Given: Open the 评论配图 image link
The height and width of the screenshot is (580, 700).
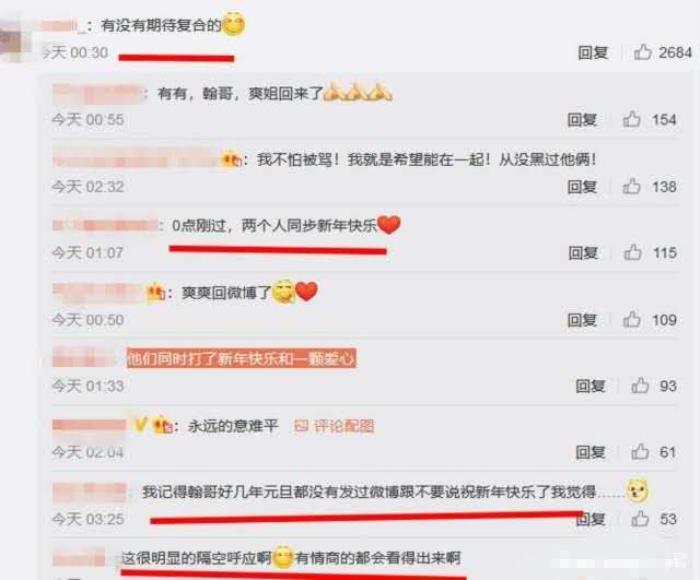Looking at the screenshot, I should point(334,426).
